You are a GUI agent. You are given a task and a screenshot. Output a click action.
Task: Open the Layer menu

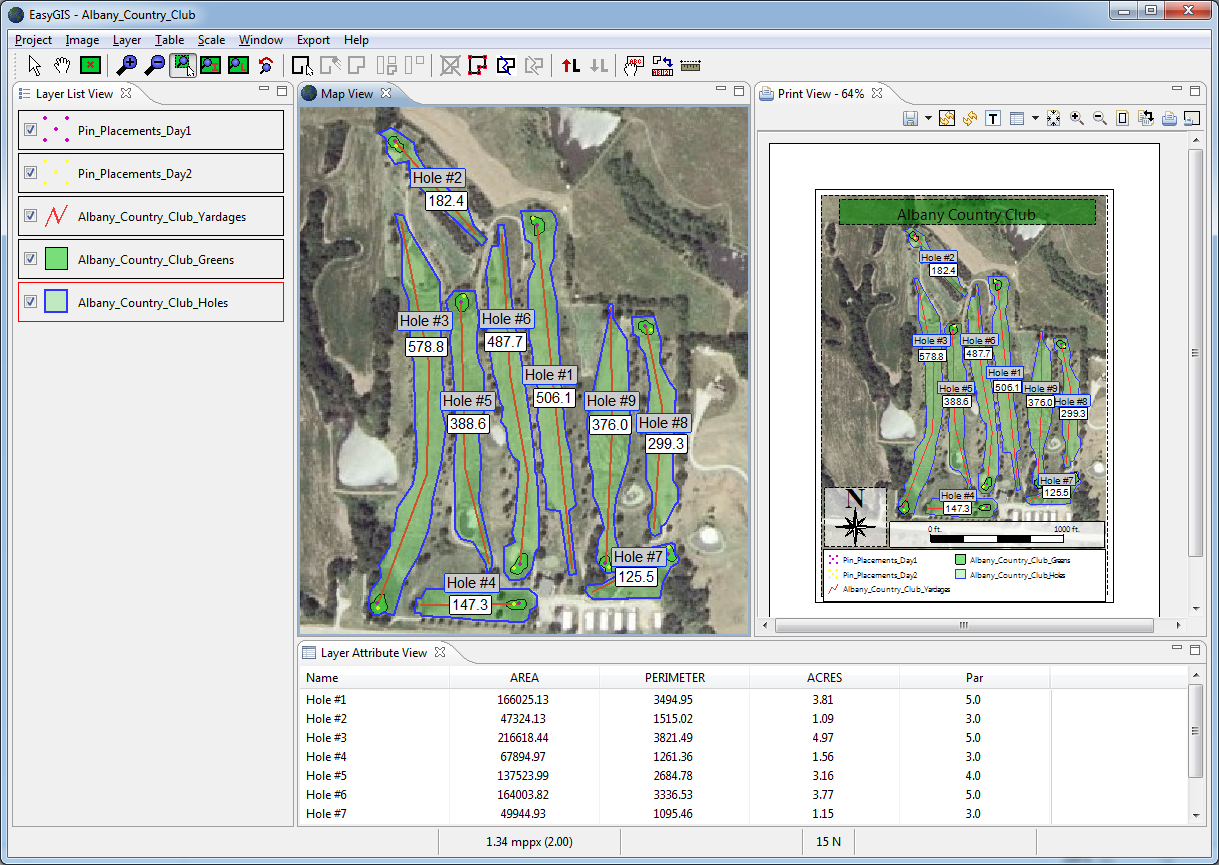click(127, 40)
